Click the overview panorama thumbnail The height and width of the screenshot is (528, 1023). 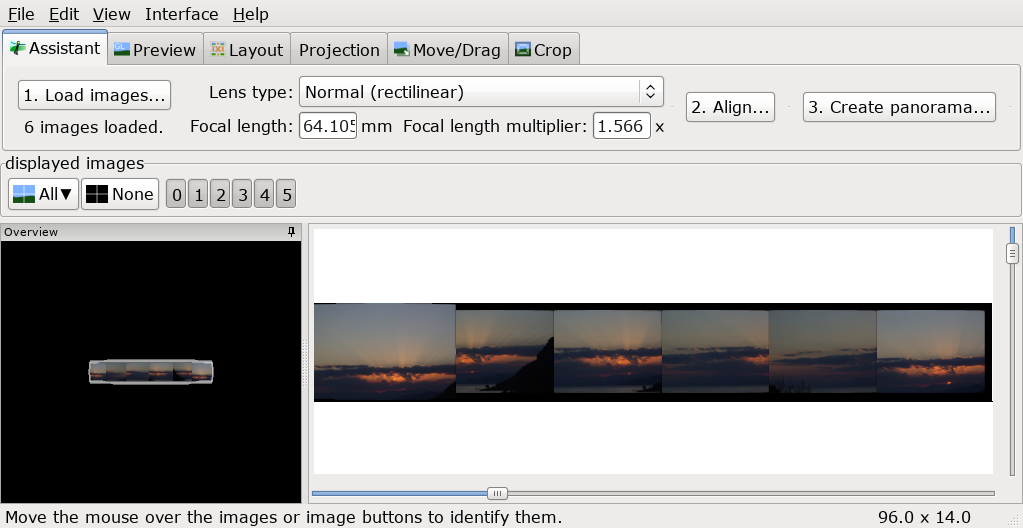[151, 372]
